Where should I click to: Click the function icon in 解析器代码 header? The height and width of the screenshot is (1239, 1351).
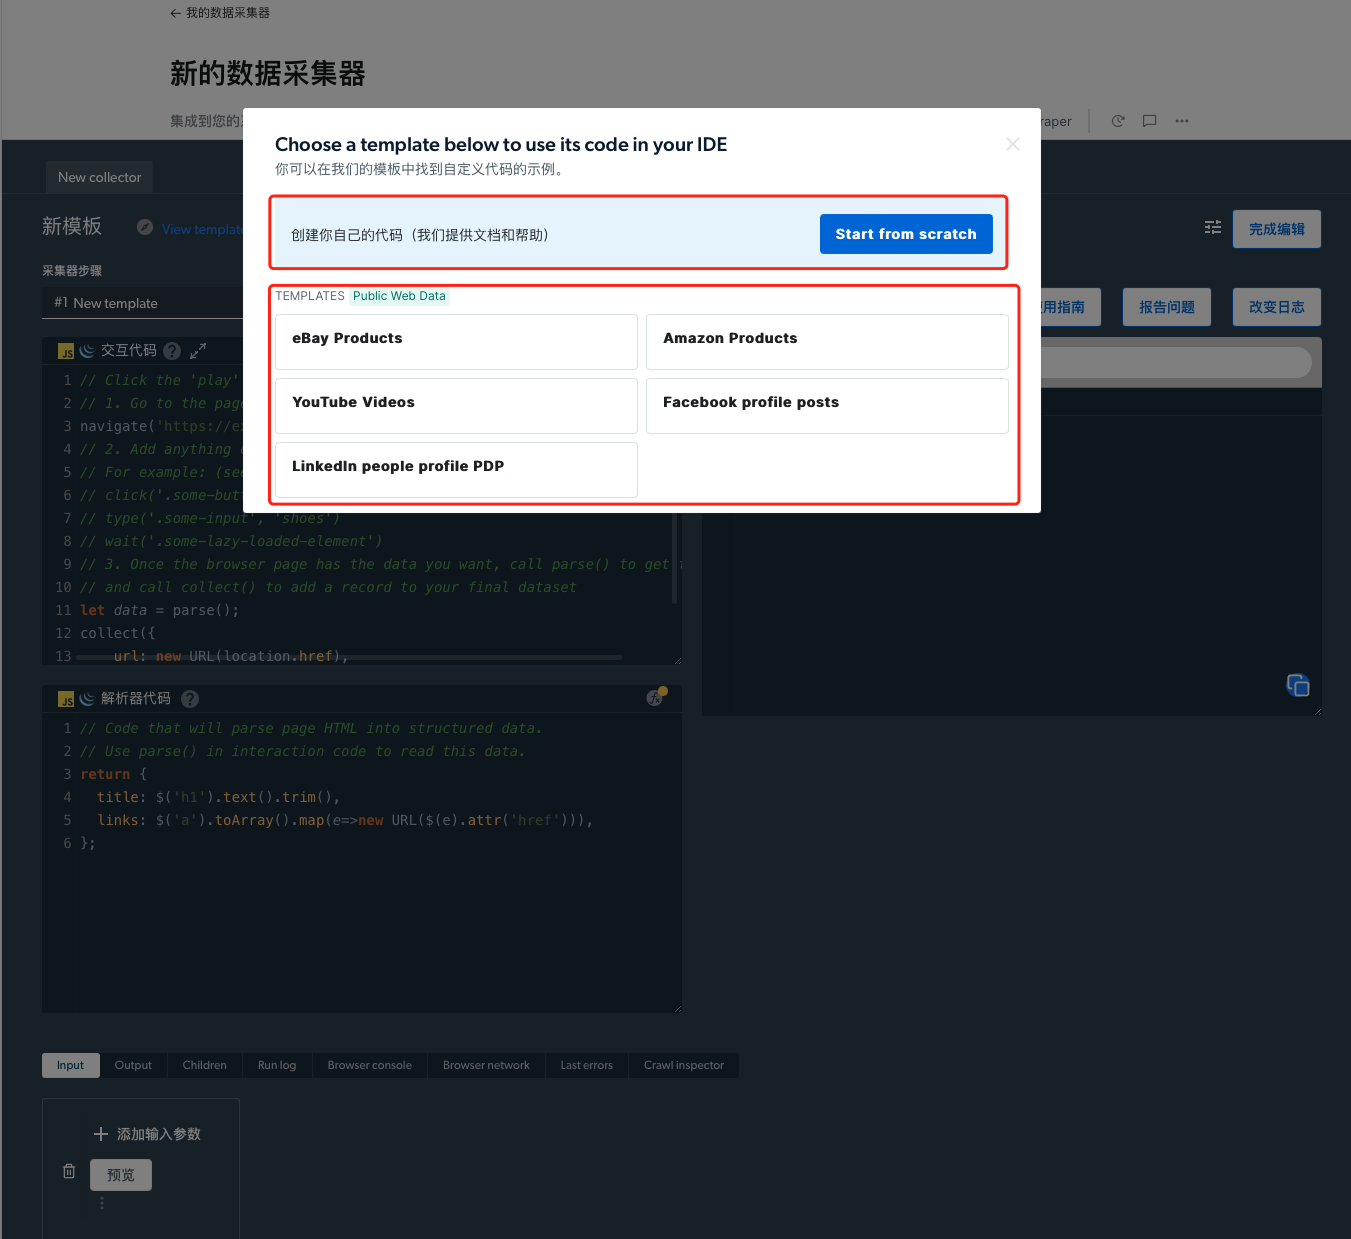(x=655, y=698)
